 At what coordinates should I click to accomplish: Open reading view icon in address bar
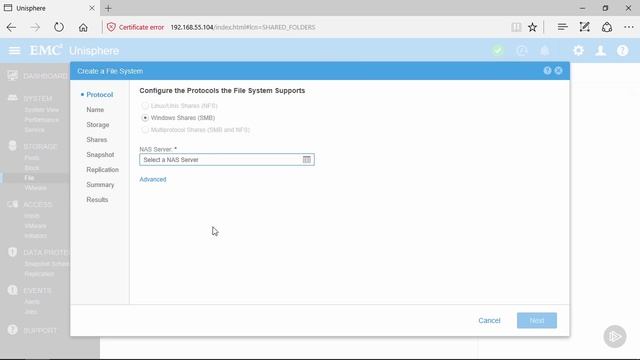516,27
